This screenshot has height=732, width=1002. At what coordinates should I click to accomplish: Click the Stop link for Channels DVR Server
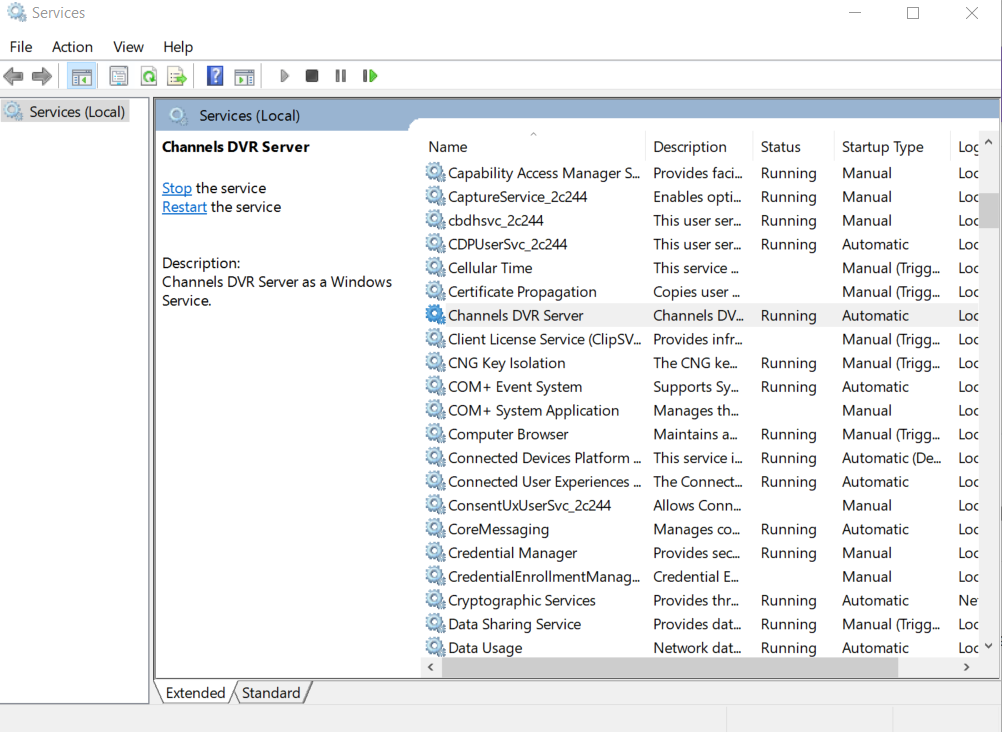[176, 188]
